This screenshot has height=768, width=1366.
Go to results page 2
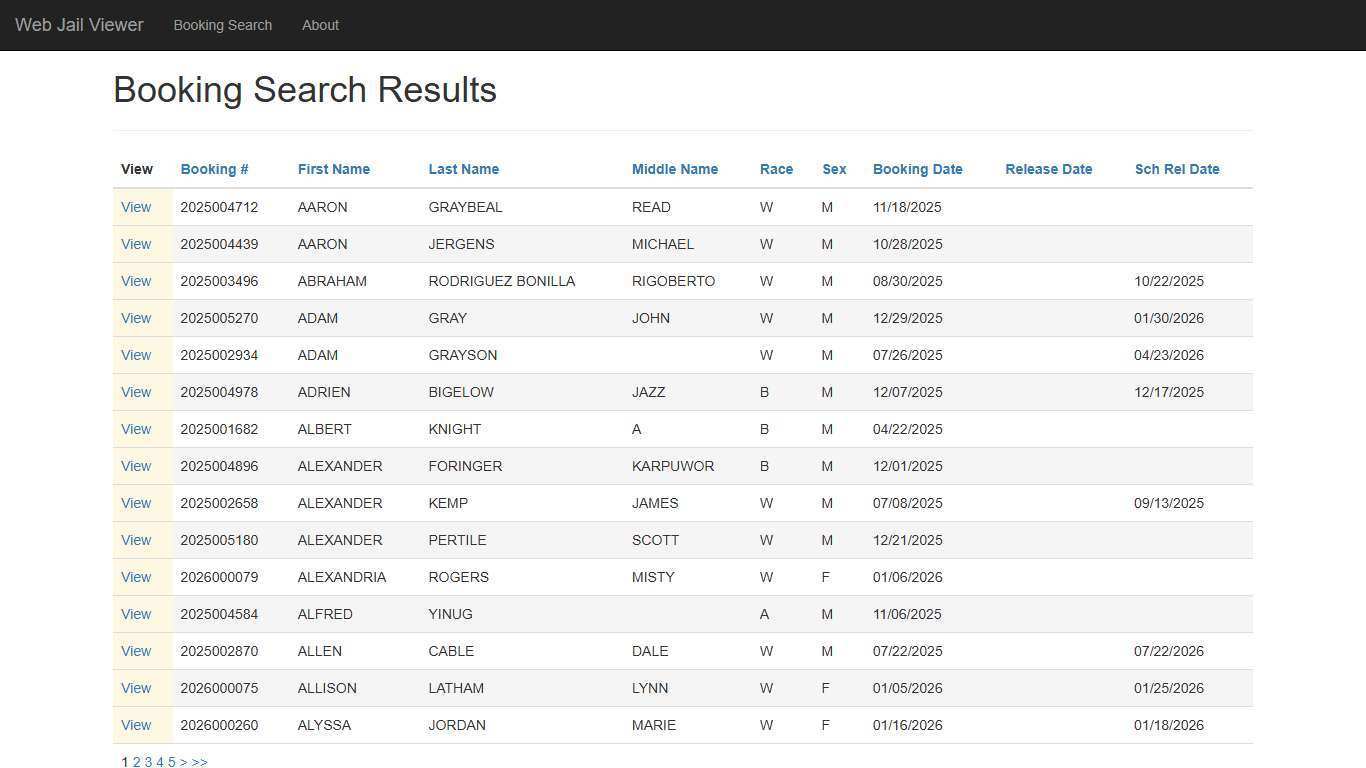[x=135, y=762]
